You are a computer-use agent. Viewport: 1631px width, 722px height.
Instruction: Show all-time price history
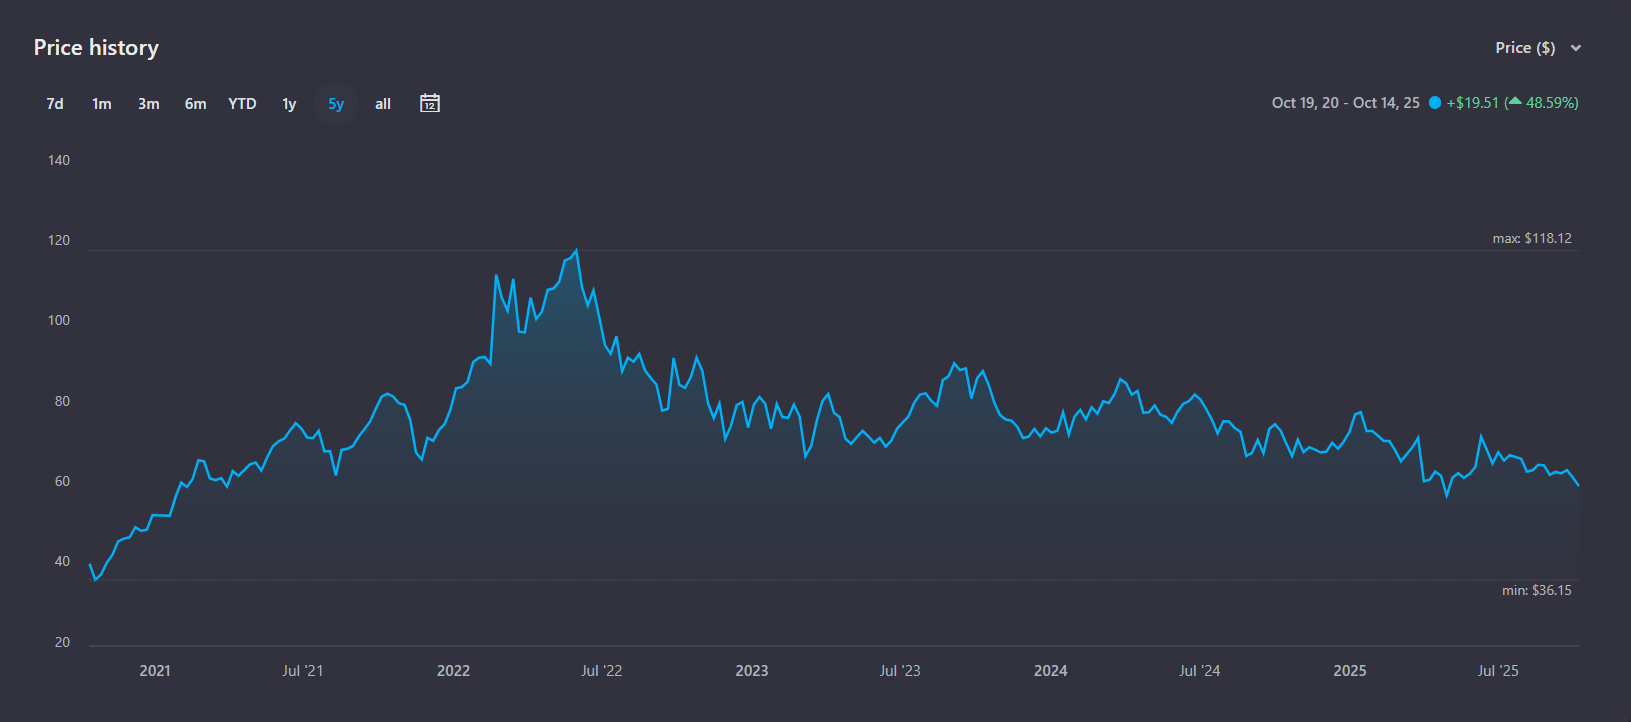pyautogui.click(x=383, y=104)
